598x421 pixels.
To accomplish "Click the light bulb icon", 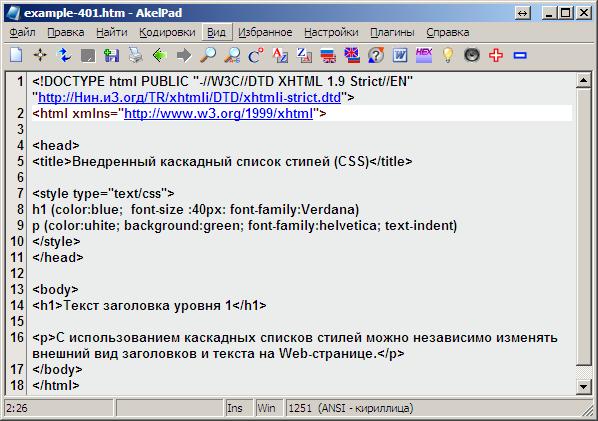I will tap(448, 56).
